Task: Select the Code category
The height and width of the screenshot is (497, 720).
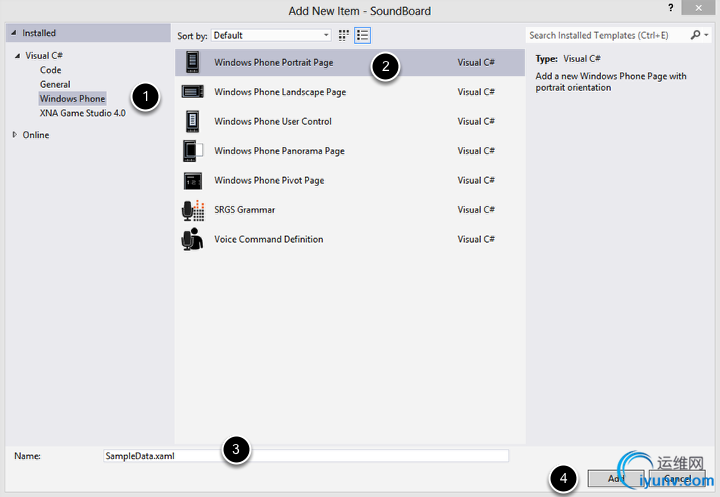Action: (51, 70)
